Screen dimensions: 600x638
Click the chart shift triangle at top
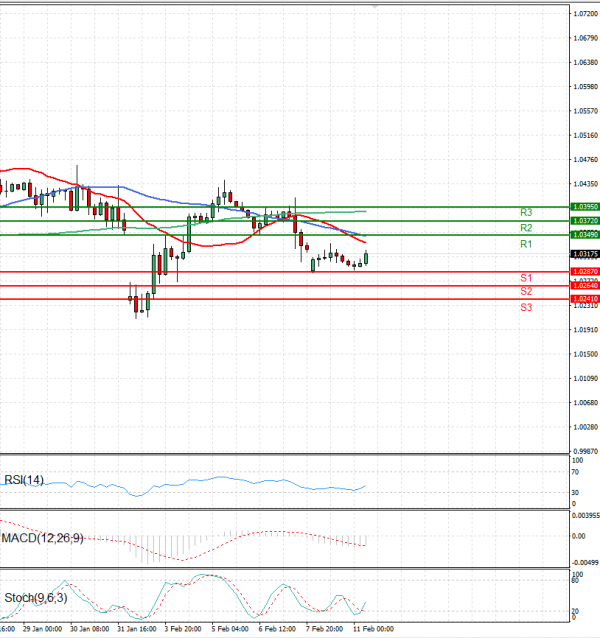[374, 5]
